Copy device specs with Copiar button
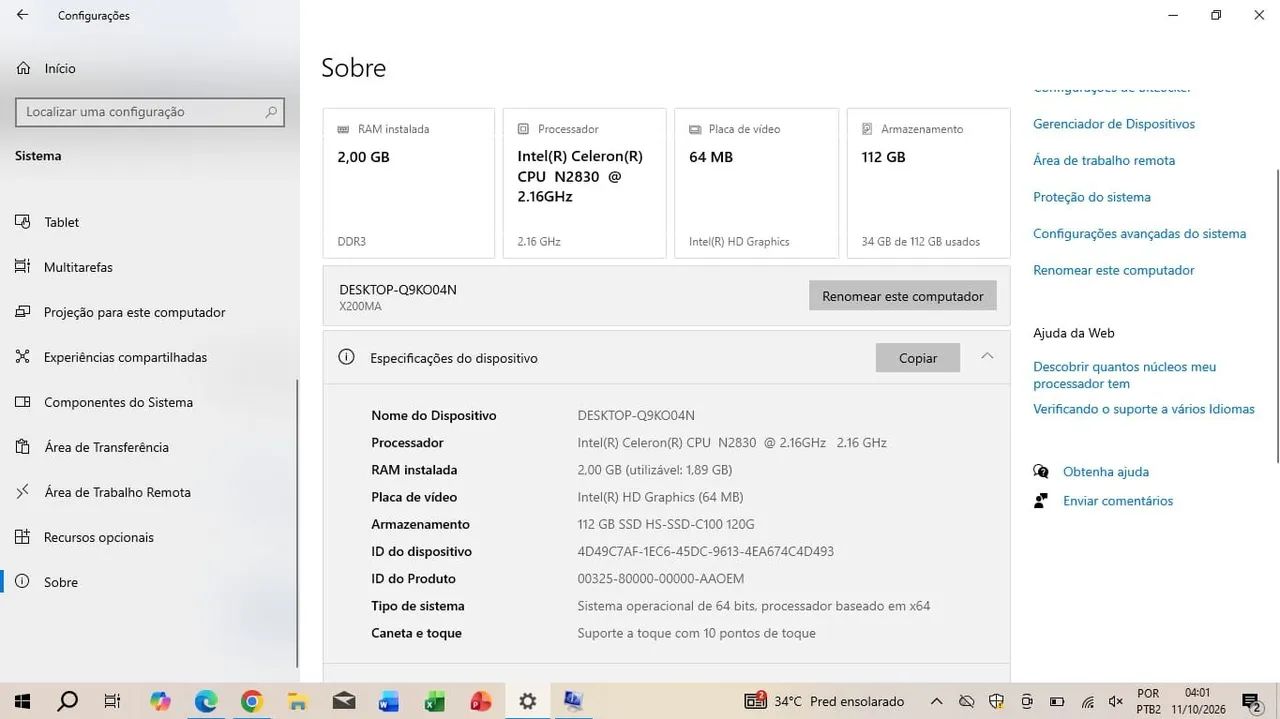The width and height of the screenshot is (1280, 719). click(918, 358)
